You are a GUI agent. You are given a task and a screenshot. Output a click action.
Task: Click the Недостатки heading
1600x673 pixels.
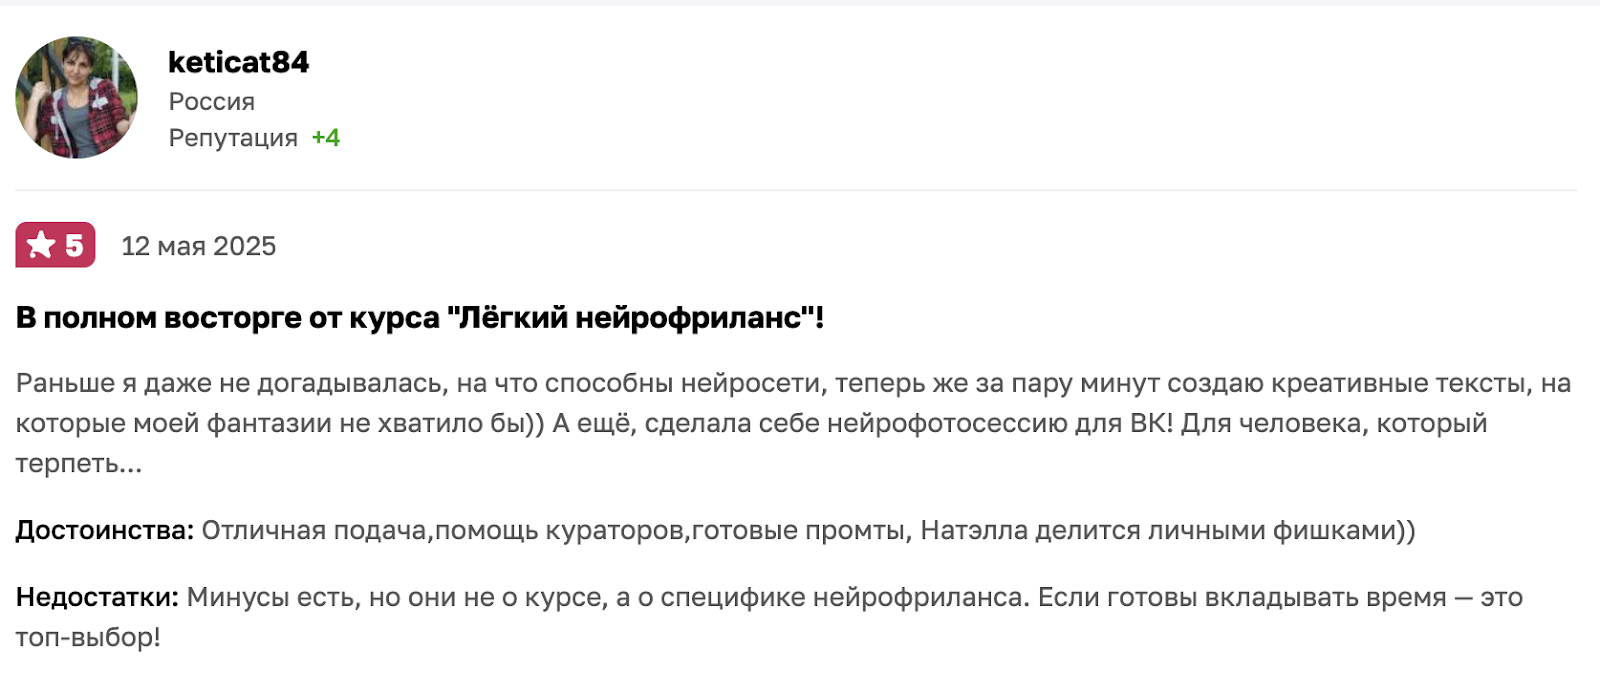click(96, 597)
